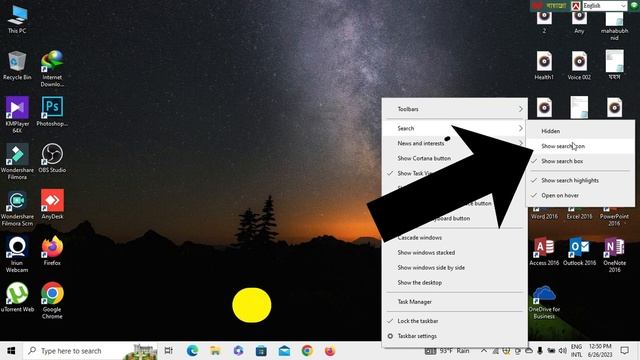Expand News and interests submenu
Viewport: 640px width, 360px height.
point(421,143)
